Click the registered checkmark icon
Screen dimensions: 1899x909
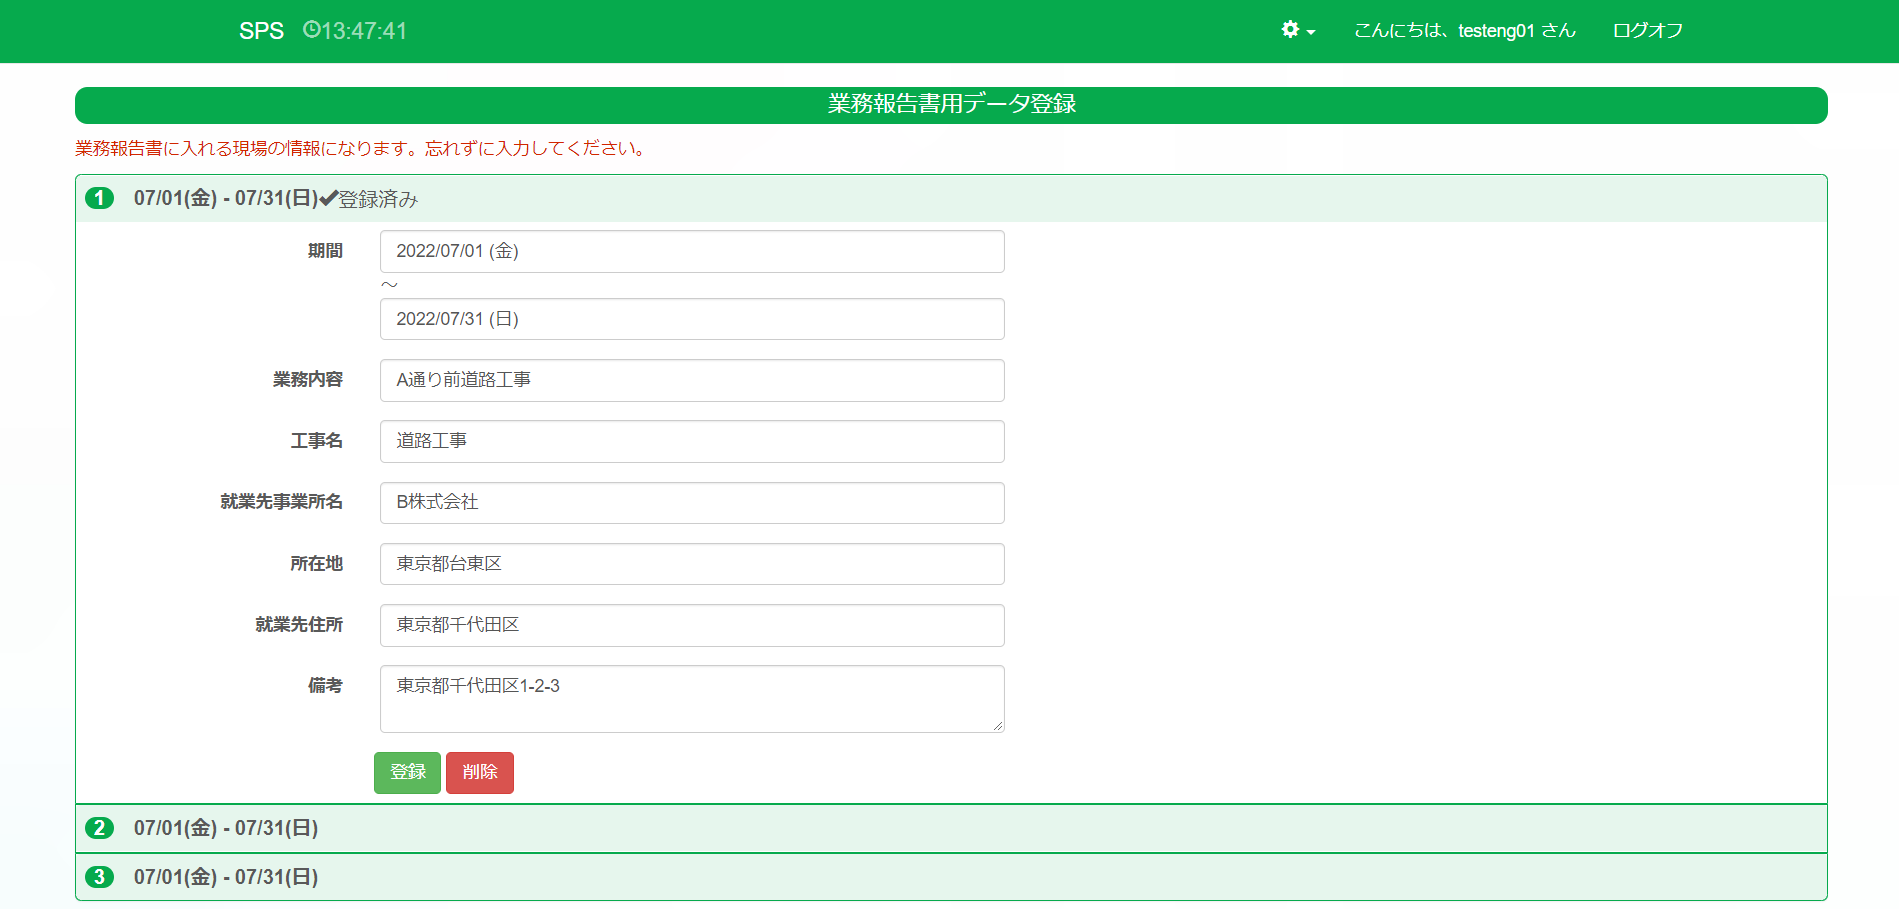pyautogui.click(x=328, y=198)
